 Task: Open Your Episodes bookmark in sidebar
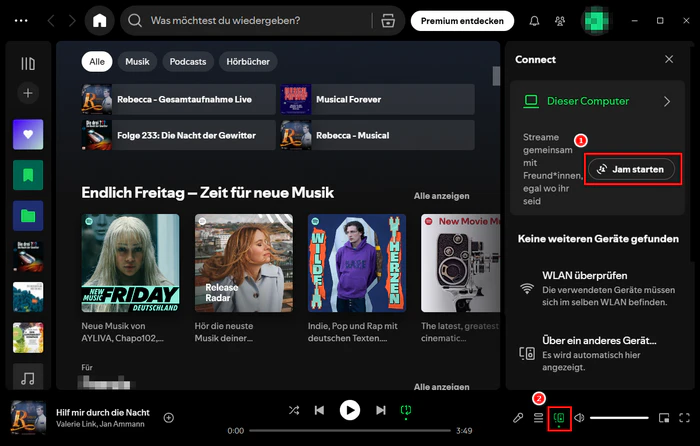point(28,175)
